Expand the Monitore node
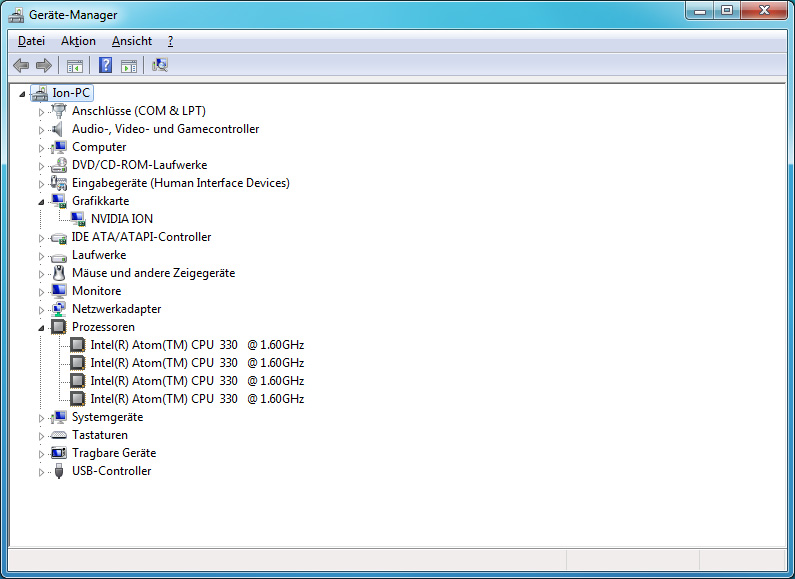Viewport: 795px width, 579px height. click(x=42, y=293)
